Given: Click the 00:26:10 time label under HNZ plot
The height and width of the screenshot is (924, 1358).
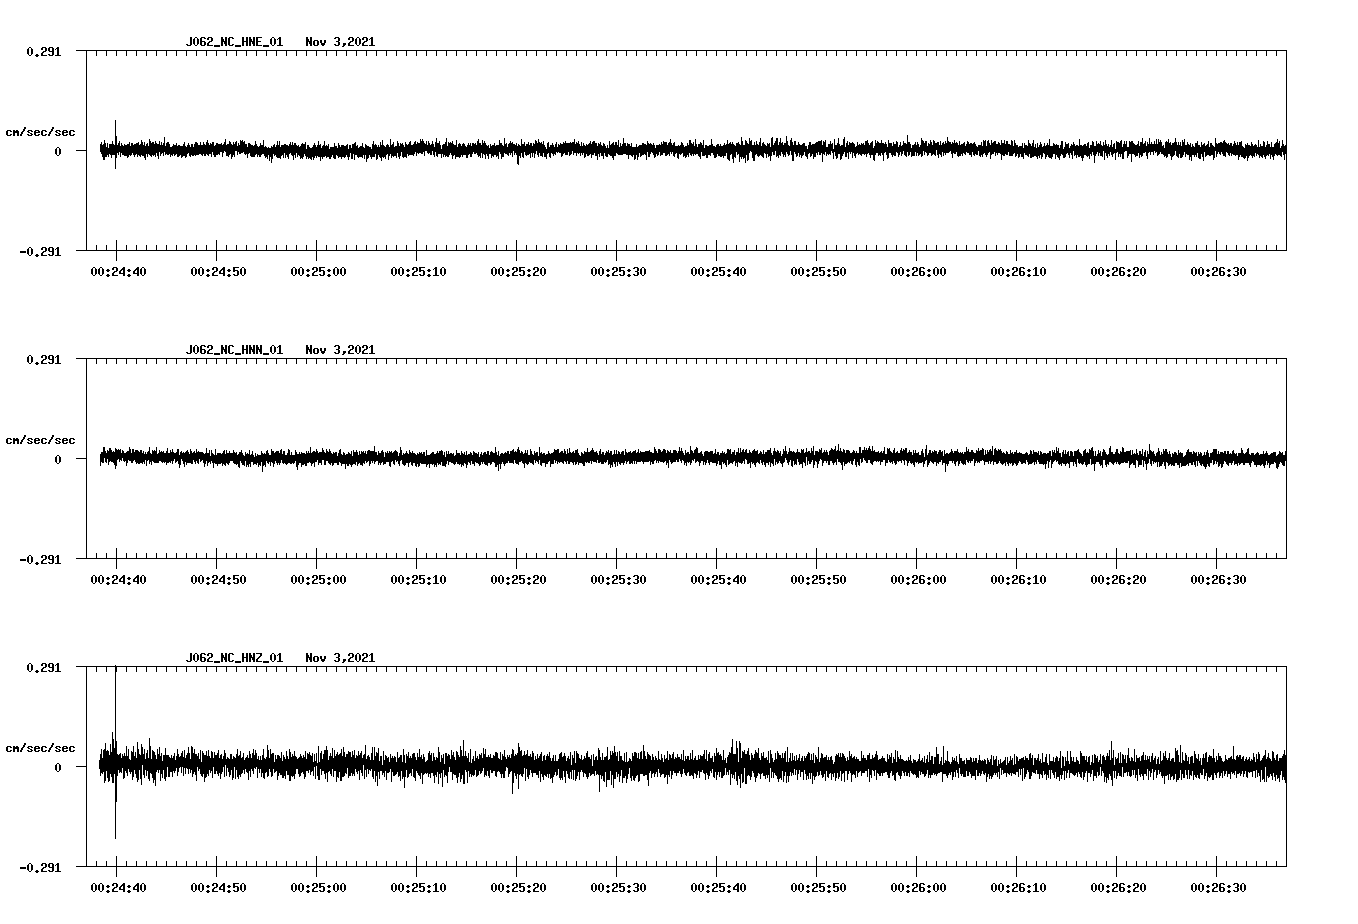Looking at the screenshot, I should 1018,888.
